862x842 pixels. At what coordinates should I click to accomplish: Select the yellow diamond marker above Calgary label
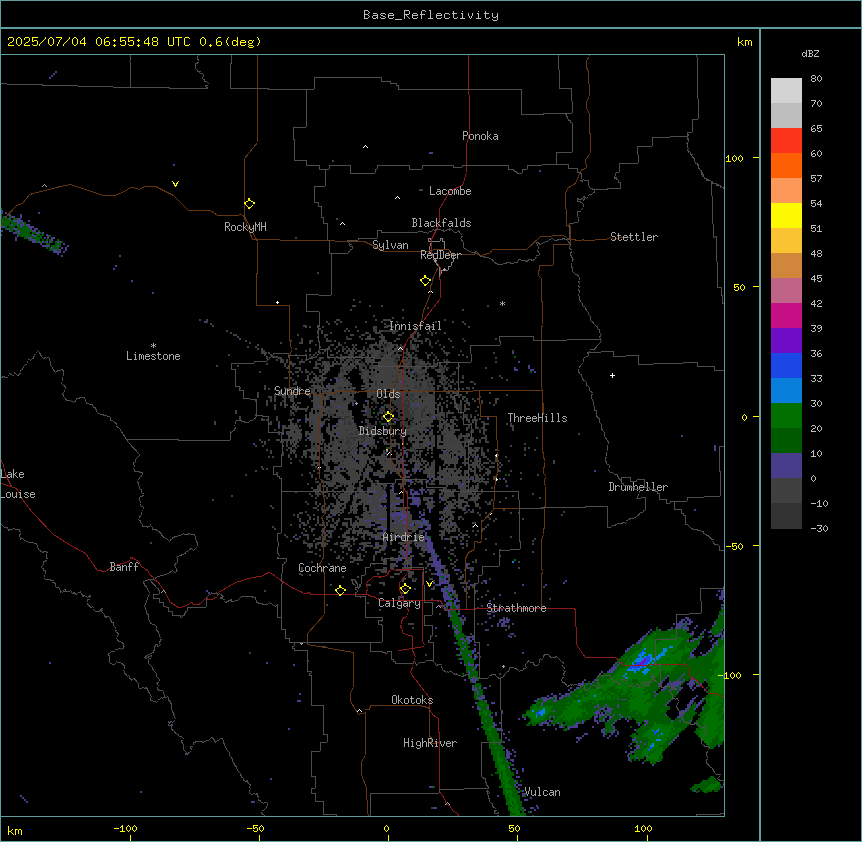tap(405, 589)
